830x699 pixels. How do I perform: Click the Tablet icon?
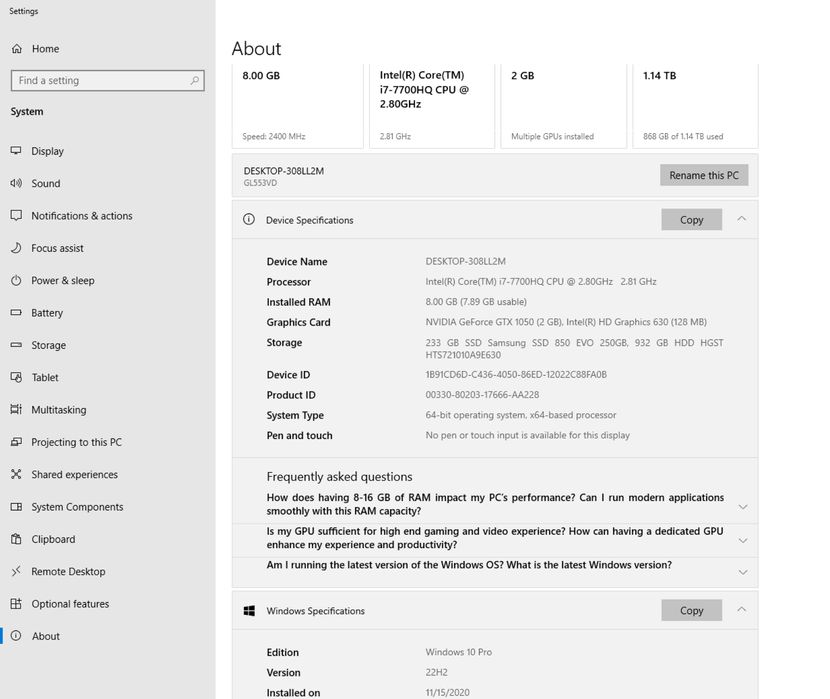tap(16, 377)
